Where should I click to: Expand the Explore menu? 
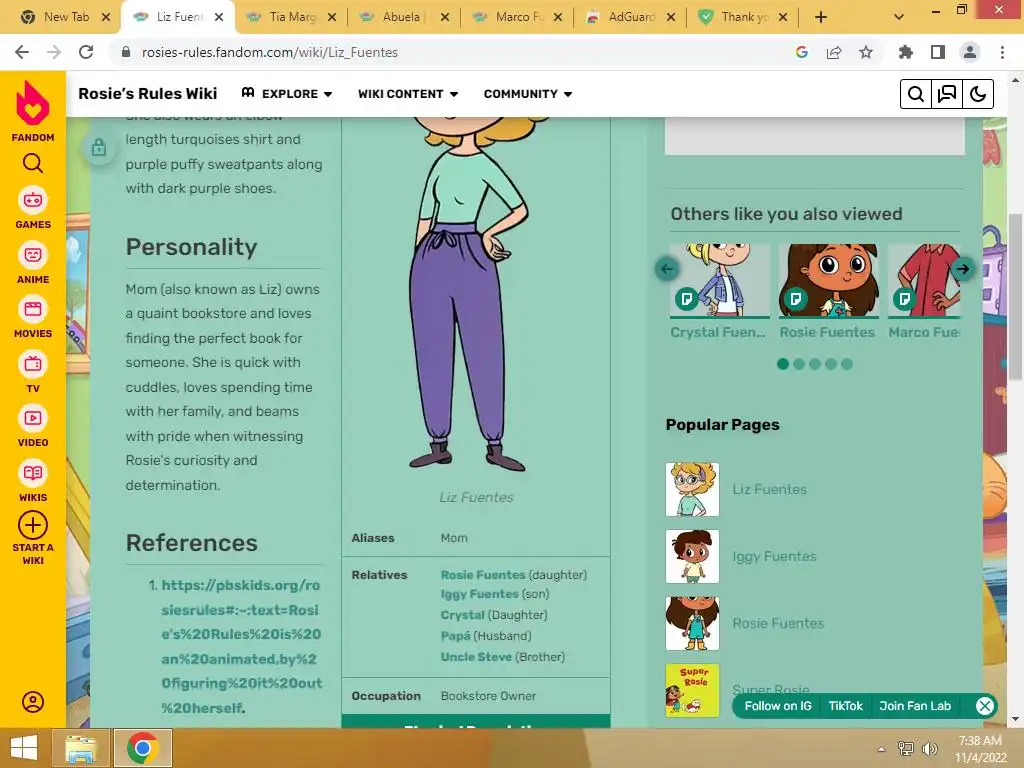point(287,94)
